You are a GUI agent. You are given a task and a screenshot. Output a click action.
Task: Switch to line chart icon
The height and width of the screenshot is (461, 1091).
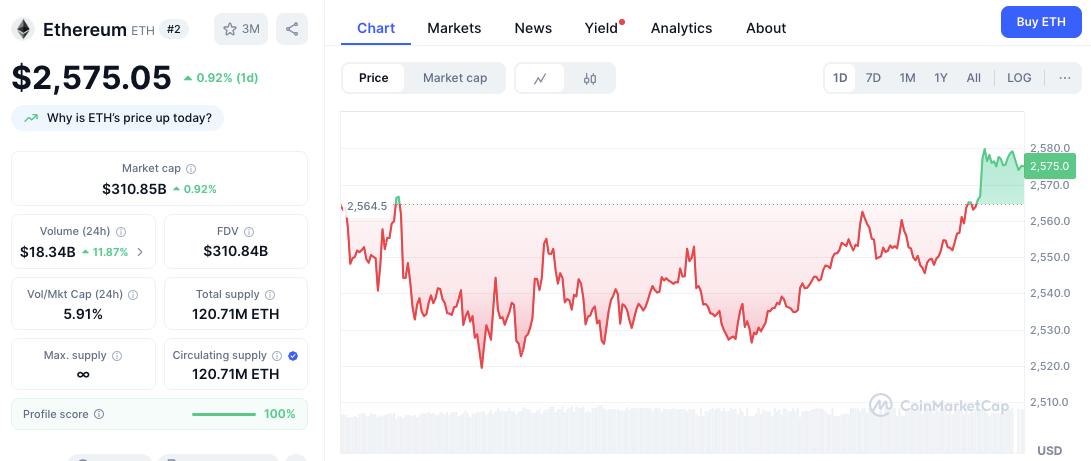click(x=540, y=78)
